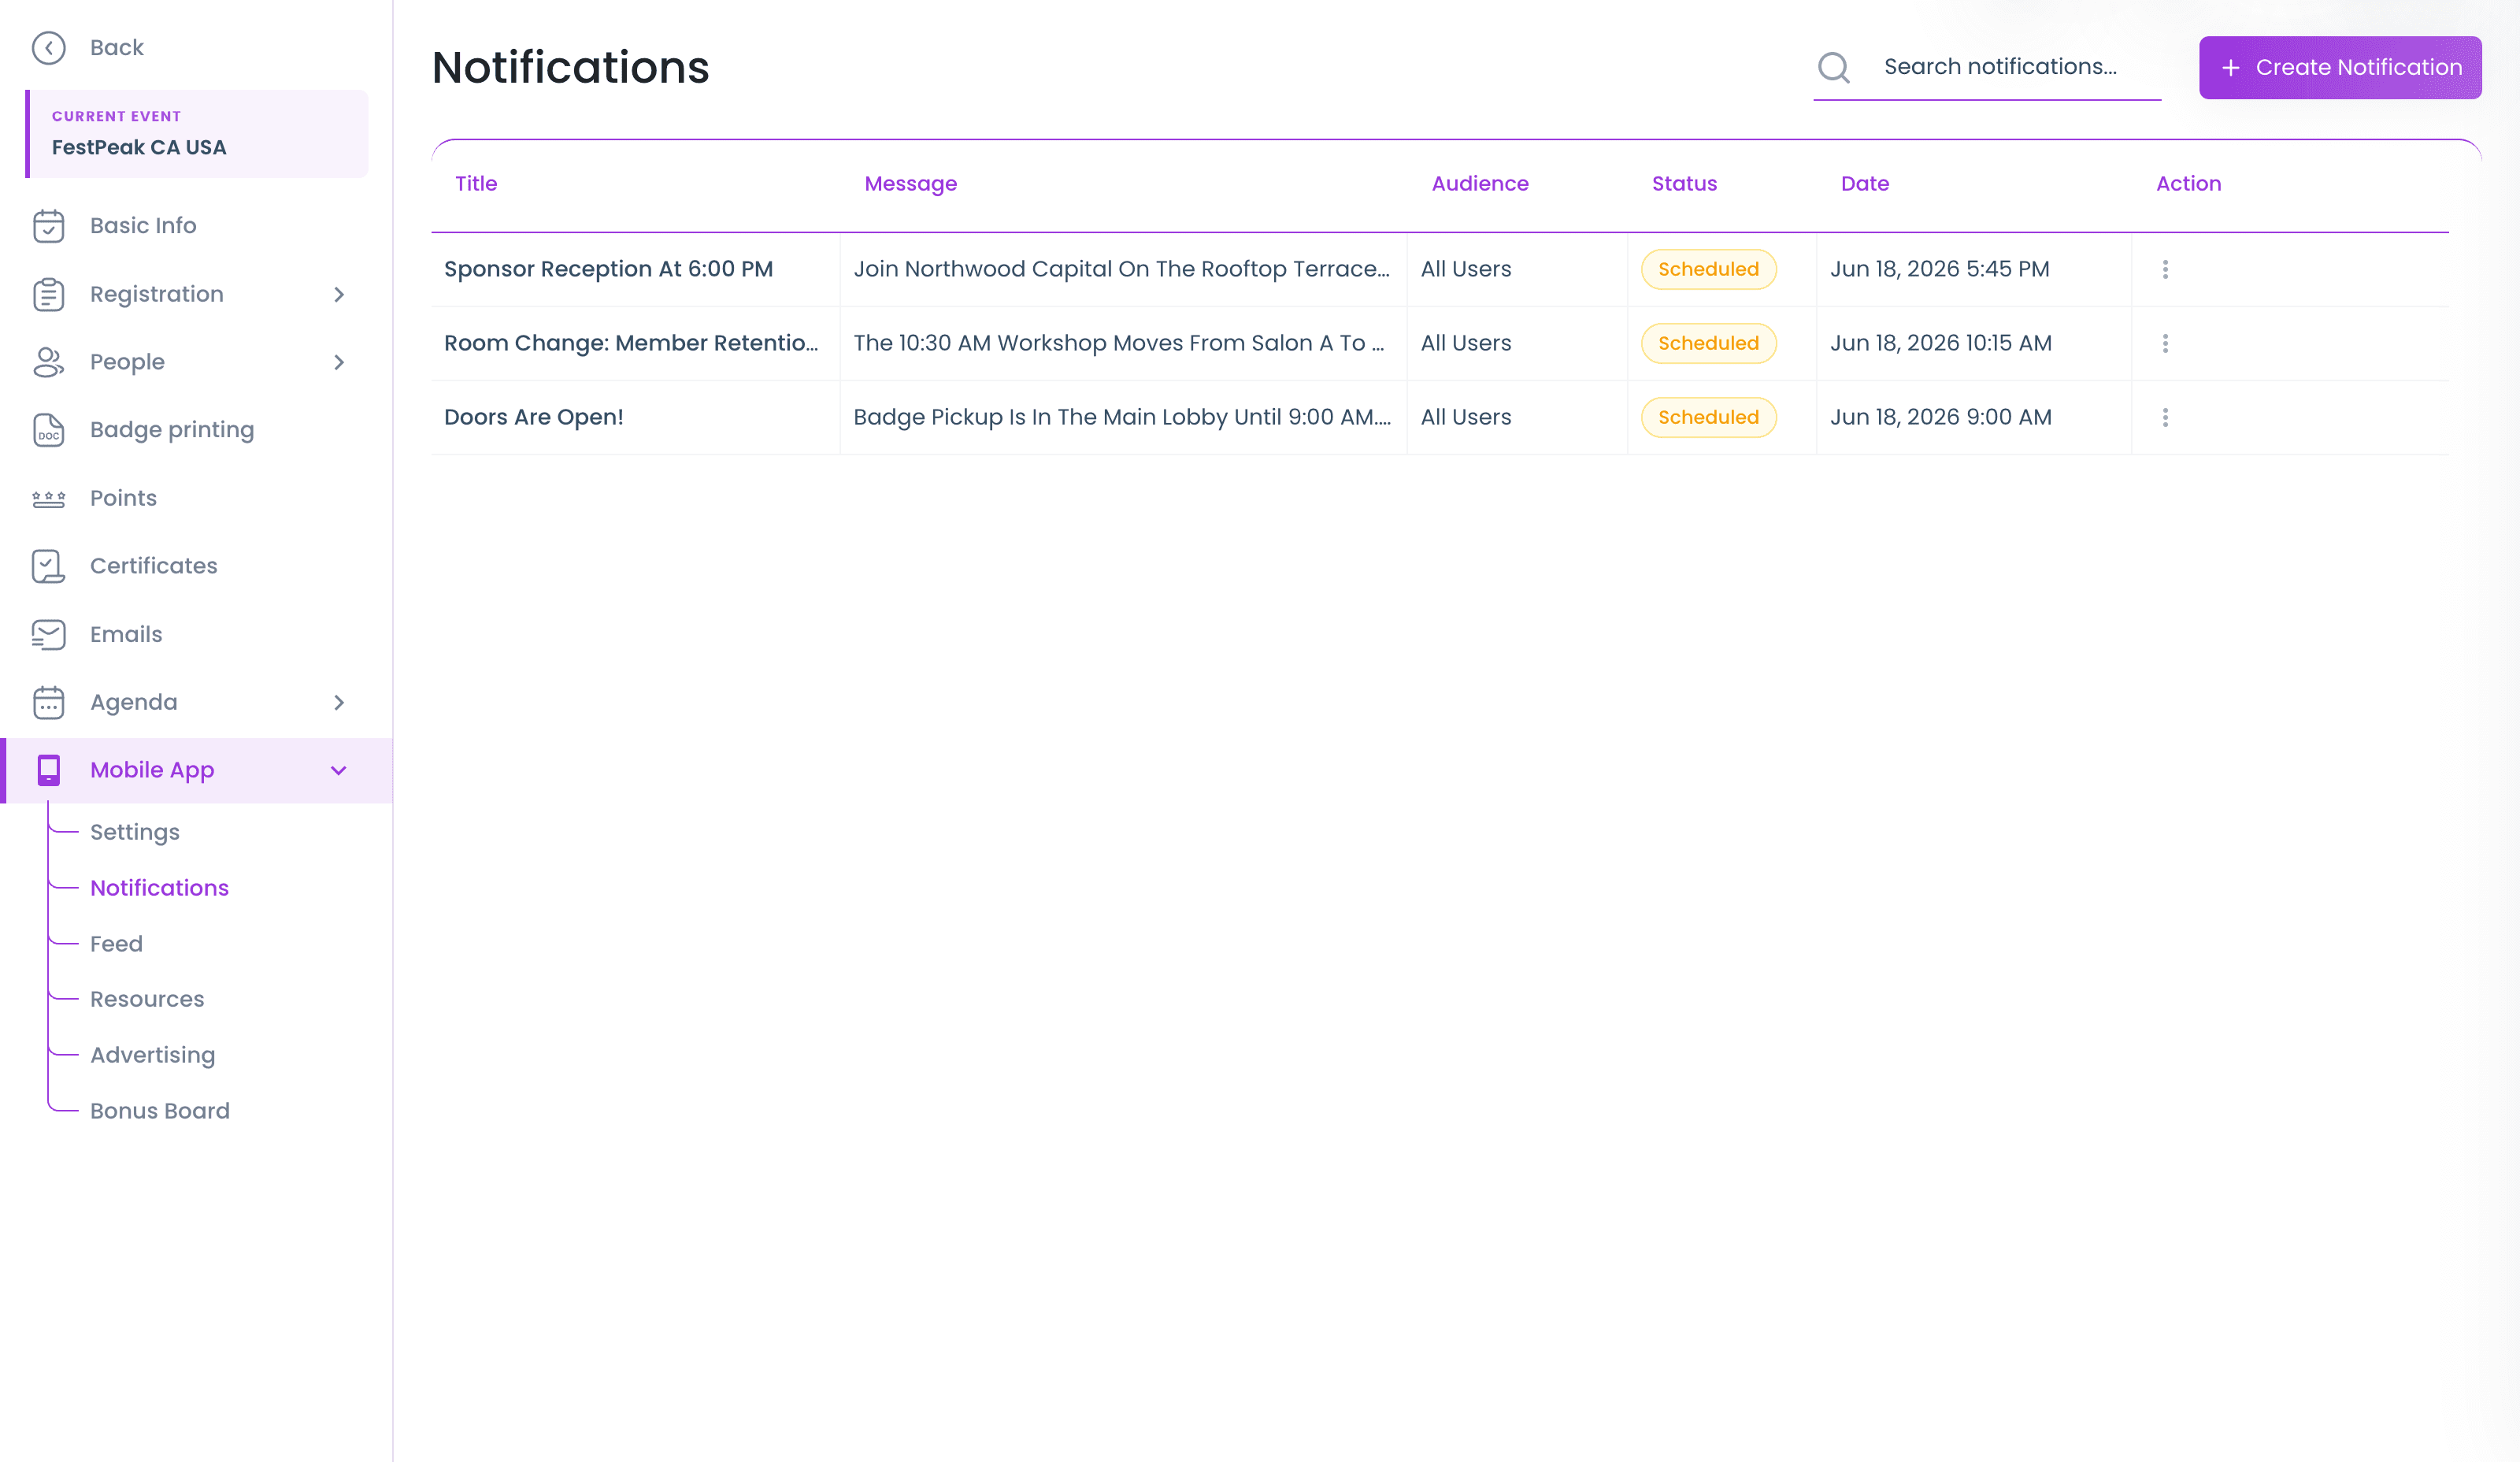Click the Agenda calendar icon
Screen dimensions: 2520x1462
[48, 702]
